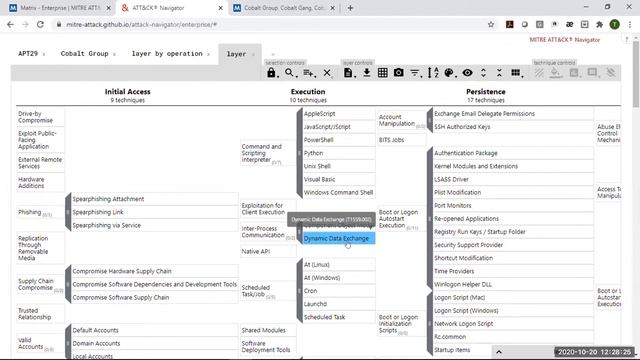This screenshot has height=360, width=640.
Task: Select the PowerShell sub-technique
Action: [x=339, y=140]
